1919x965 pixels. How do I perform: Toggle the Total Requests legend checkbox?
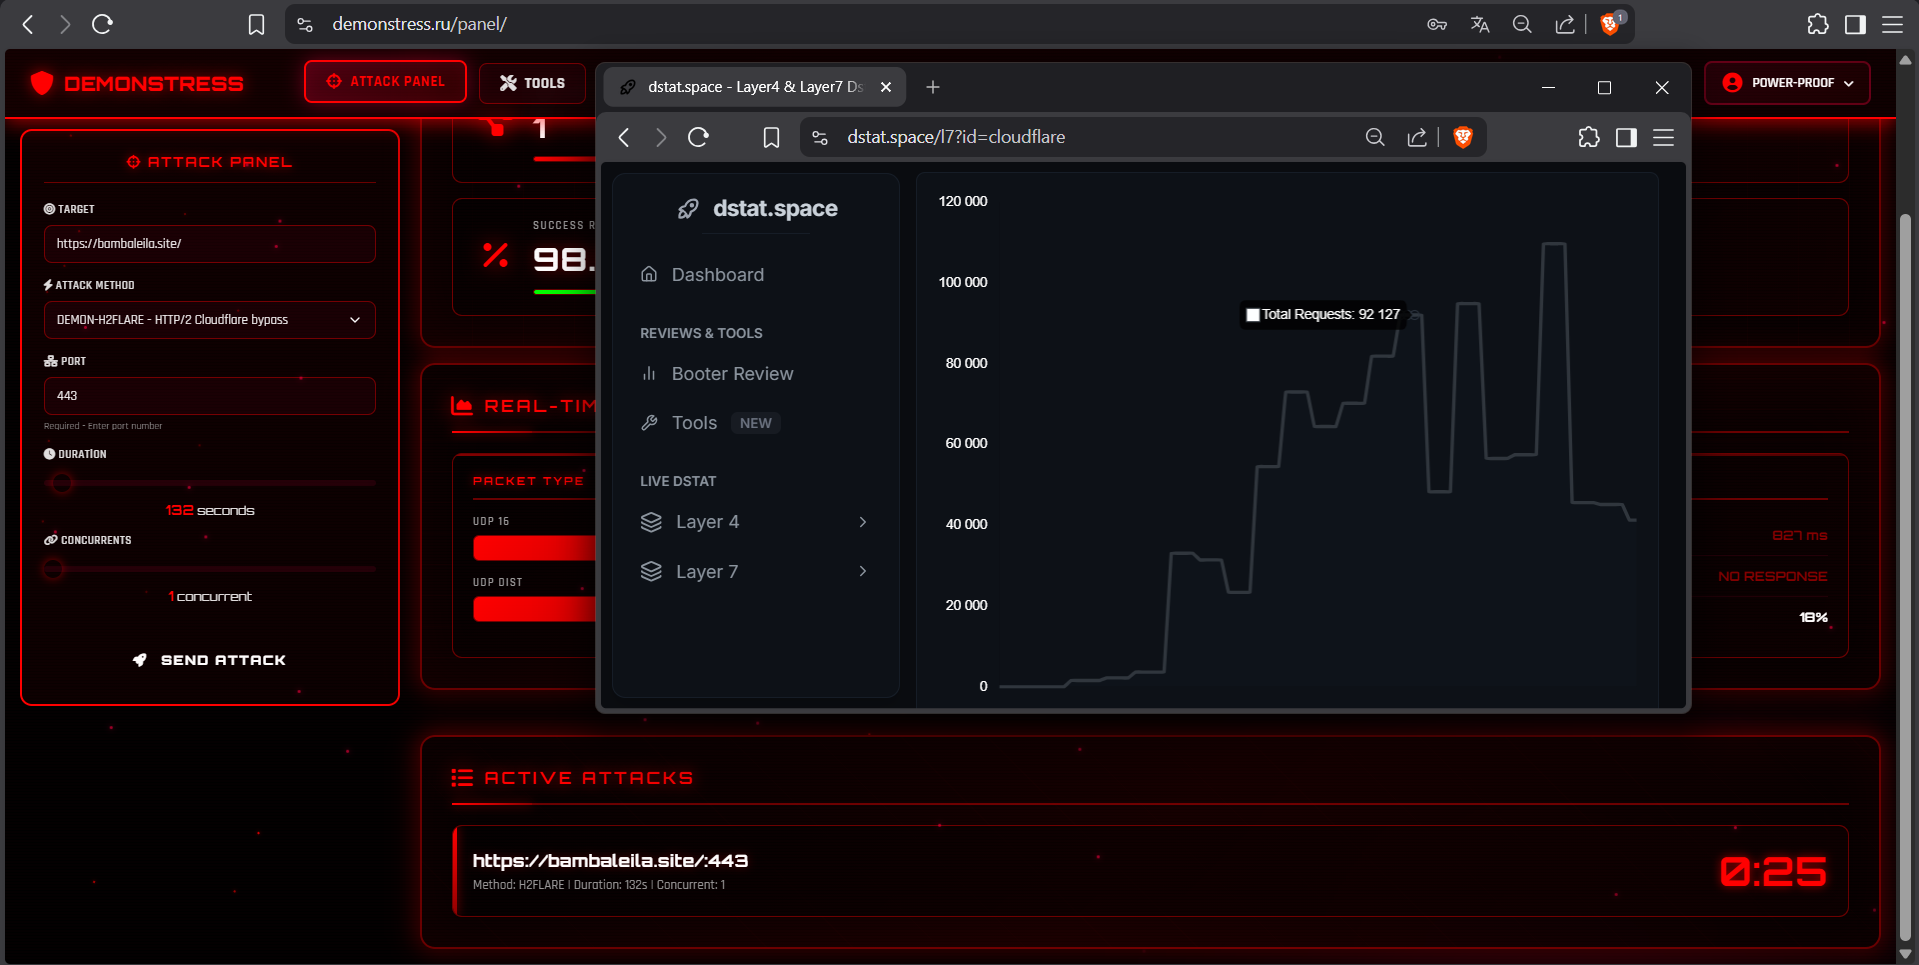click(1252, 315)
